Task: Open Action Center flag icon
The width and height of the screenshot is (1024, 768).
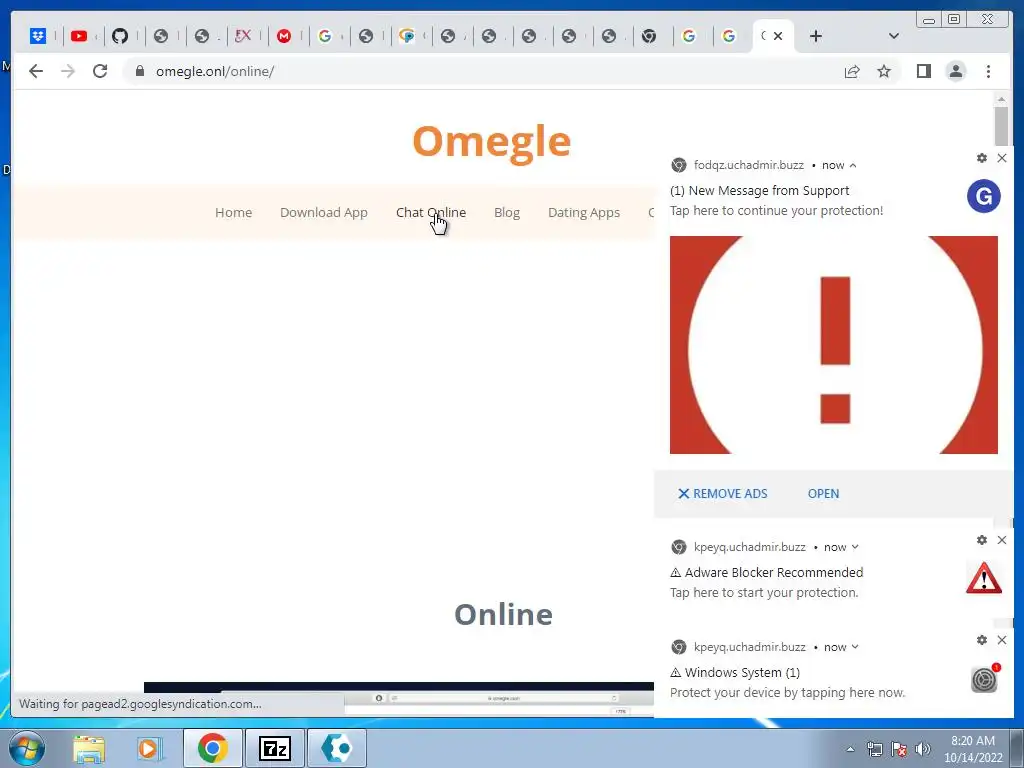Action: 899,749
